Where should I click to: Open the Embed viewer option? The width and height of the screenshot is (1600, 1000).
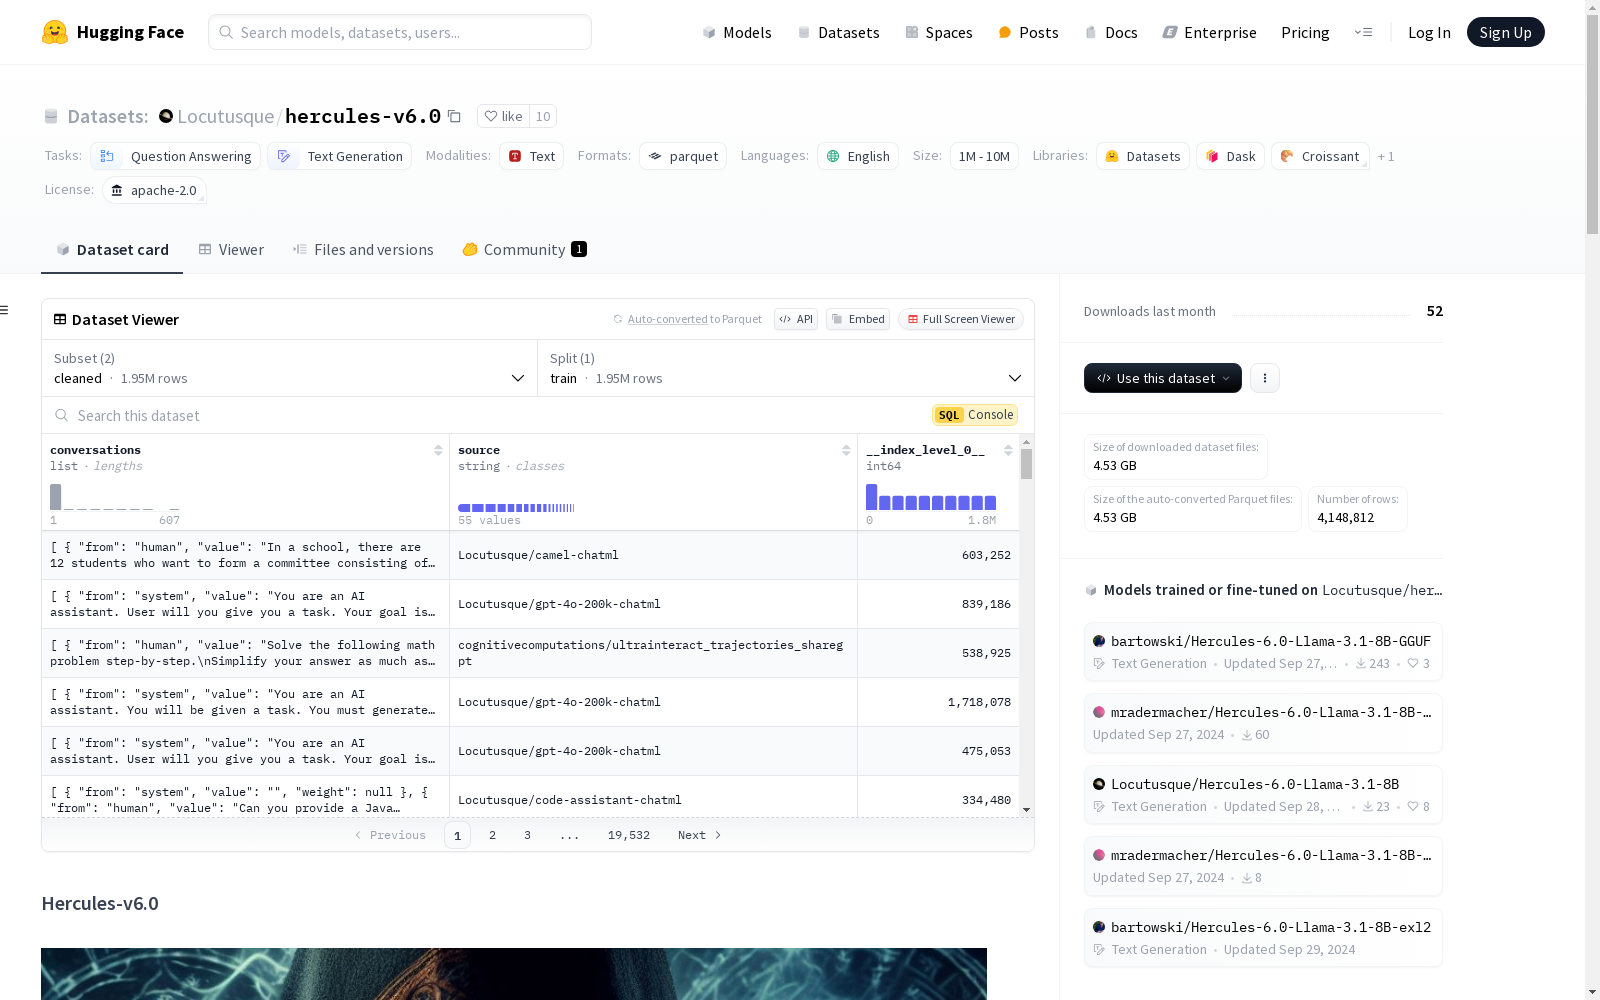click(x=858, y=319)
